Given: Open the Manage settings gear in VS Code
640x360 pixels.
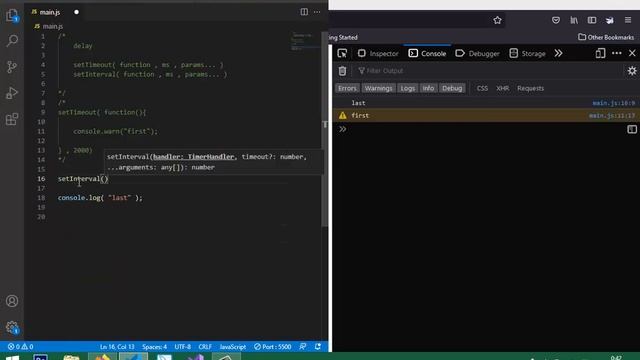Looking at the screenshot, I should pos(12,327).
